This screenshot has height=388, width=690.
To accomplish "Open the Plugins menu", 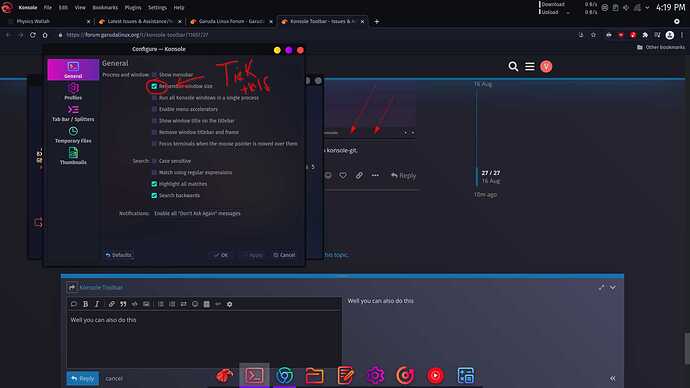I will (133, 7).
